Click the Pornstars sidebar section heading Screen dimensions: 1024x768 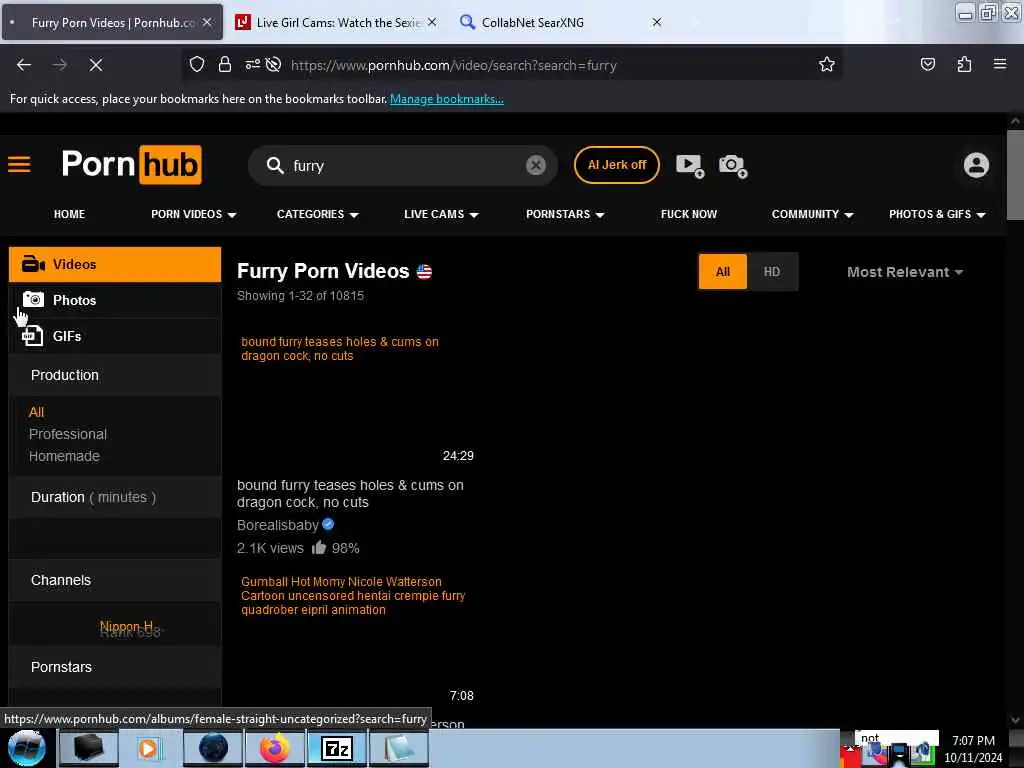61,667
